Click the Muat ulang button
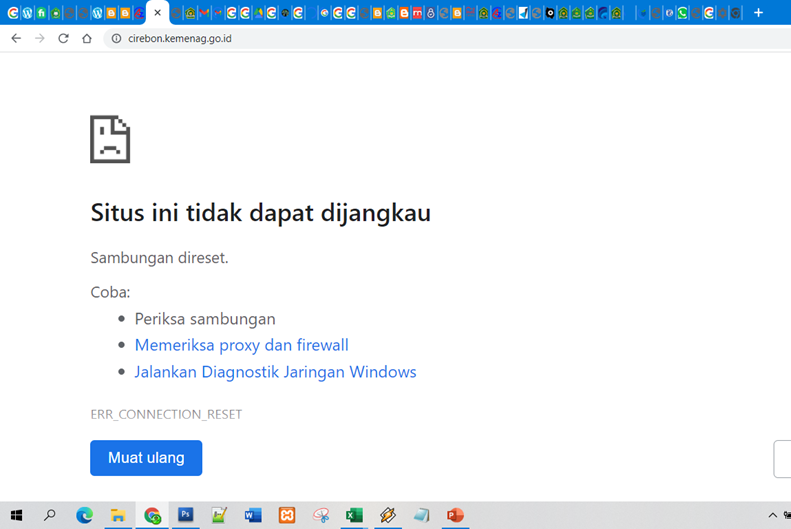Image resolution: width=791 pixels, height=529 pixels. pos(146,458)
